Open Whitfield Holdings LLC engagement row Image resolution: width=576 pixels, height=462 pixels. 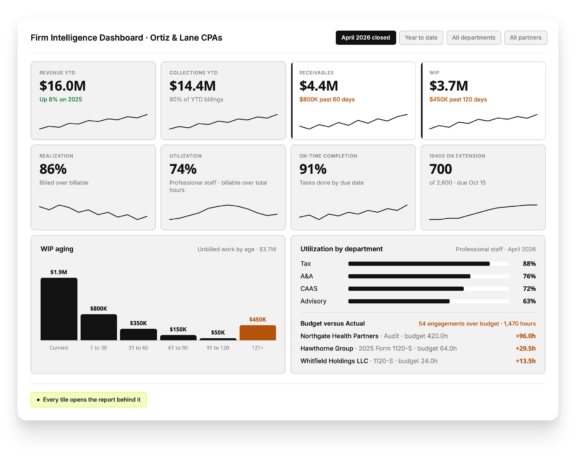418,361
